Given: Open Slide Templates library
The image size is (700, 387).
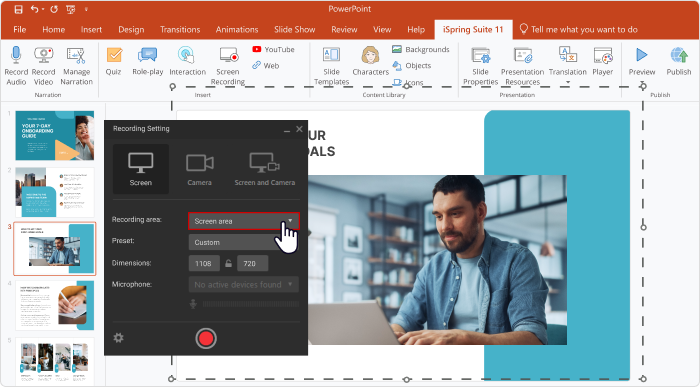Looking at the screenshot, I should tap(331, 66).
